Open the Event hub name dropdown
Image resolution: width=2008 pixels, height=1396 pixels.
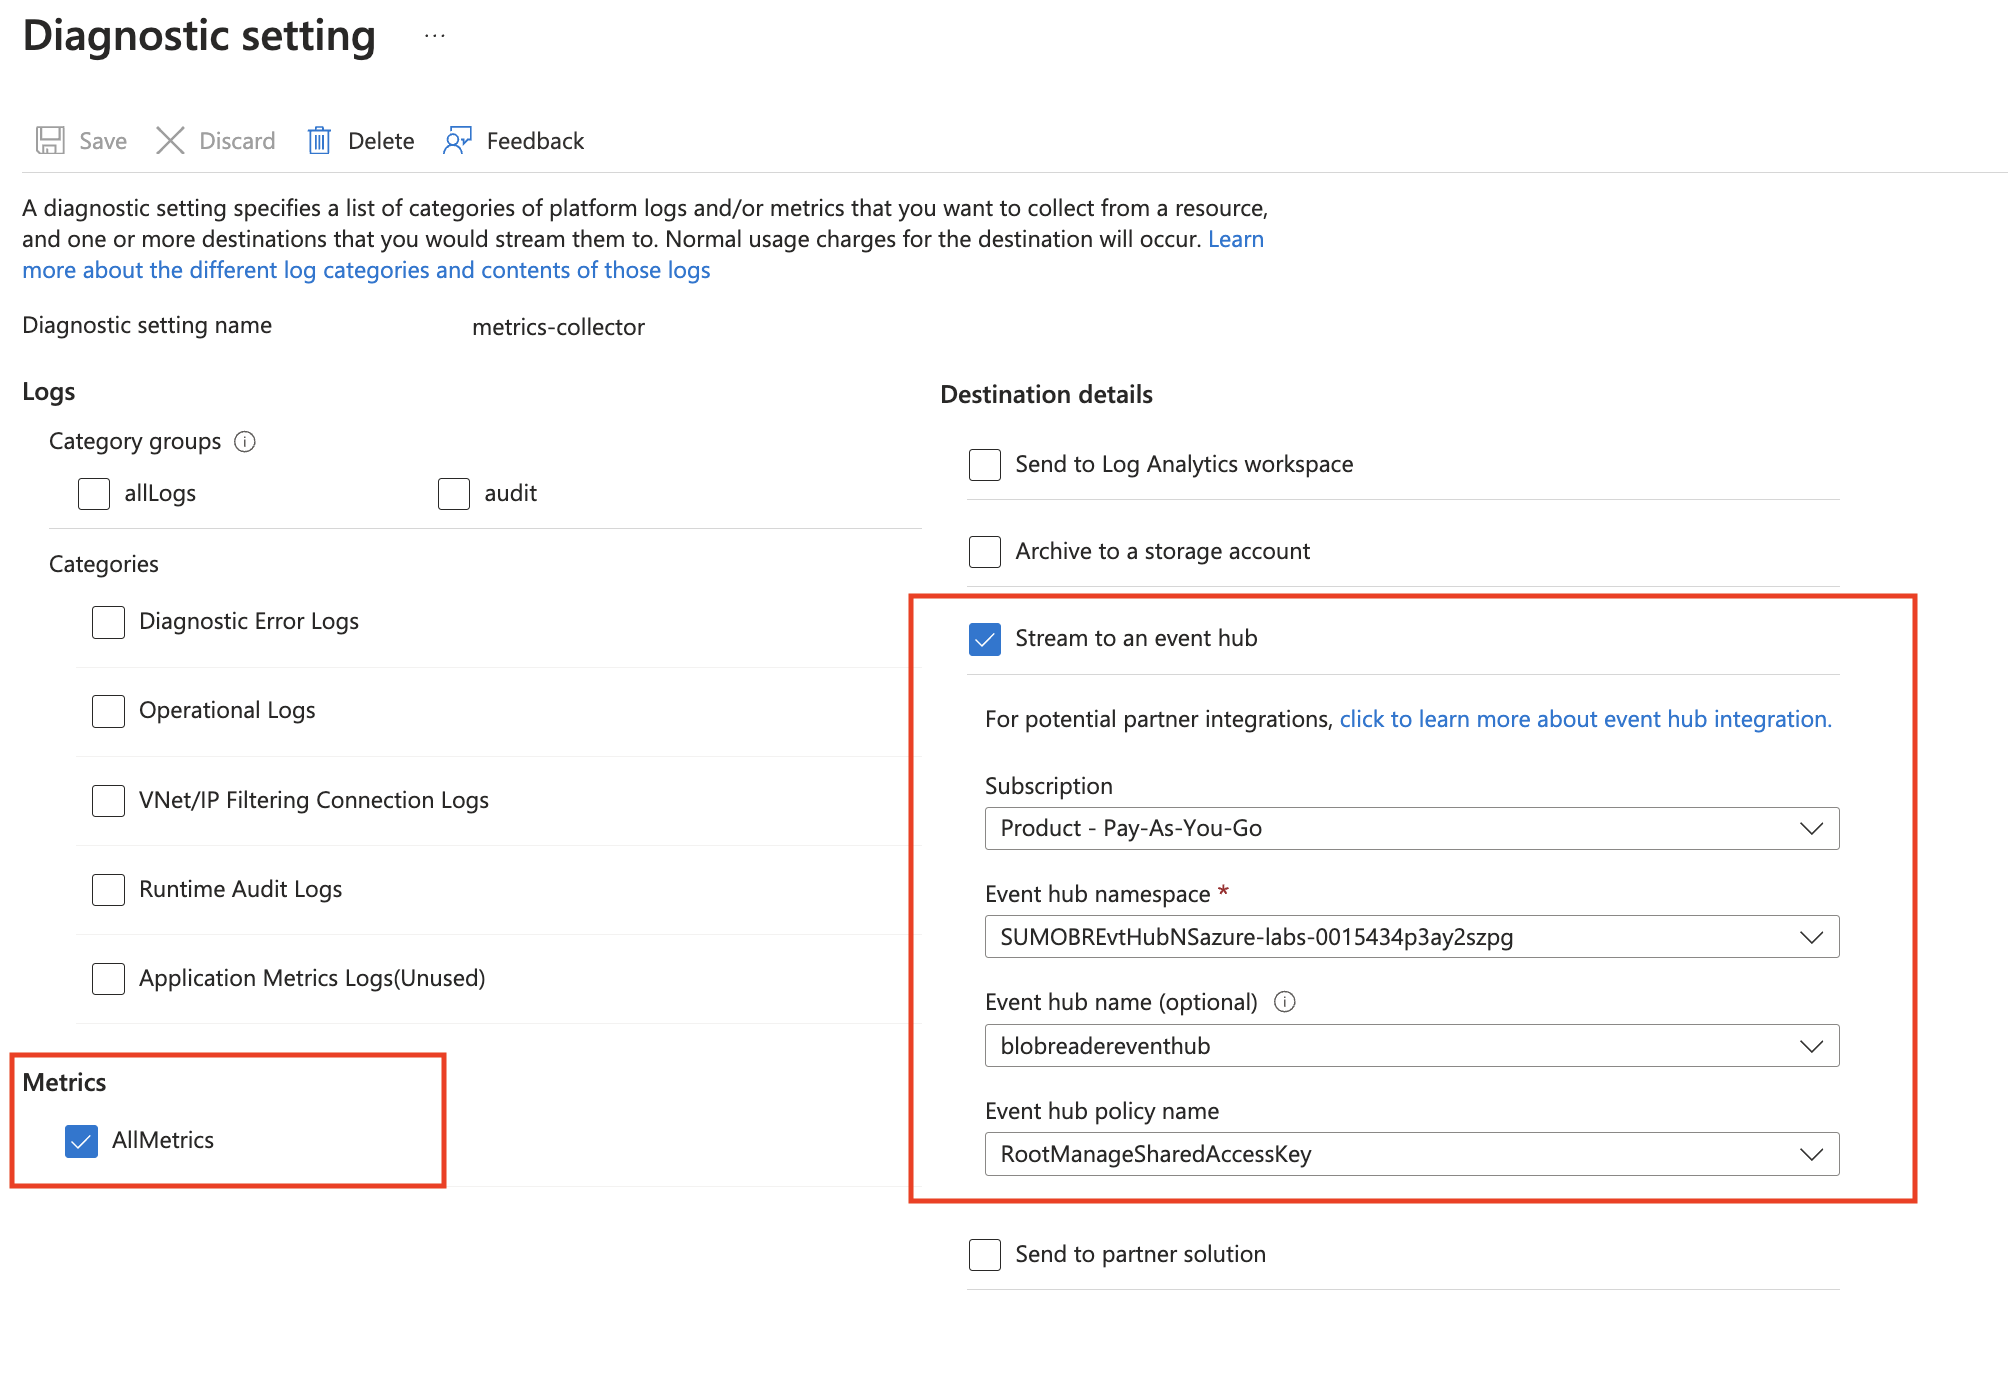(1412, 1046)
